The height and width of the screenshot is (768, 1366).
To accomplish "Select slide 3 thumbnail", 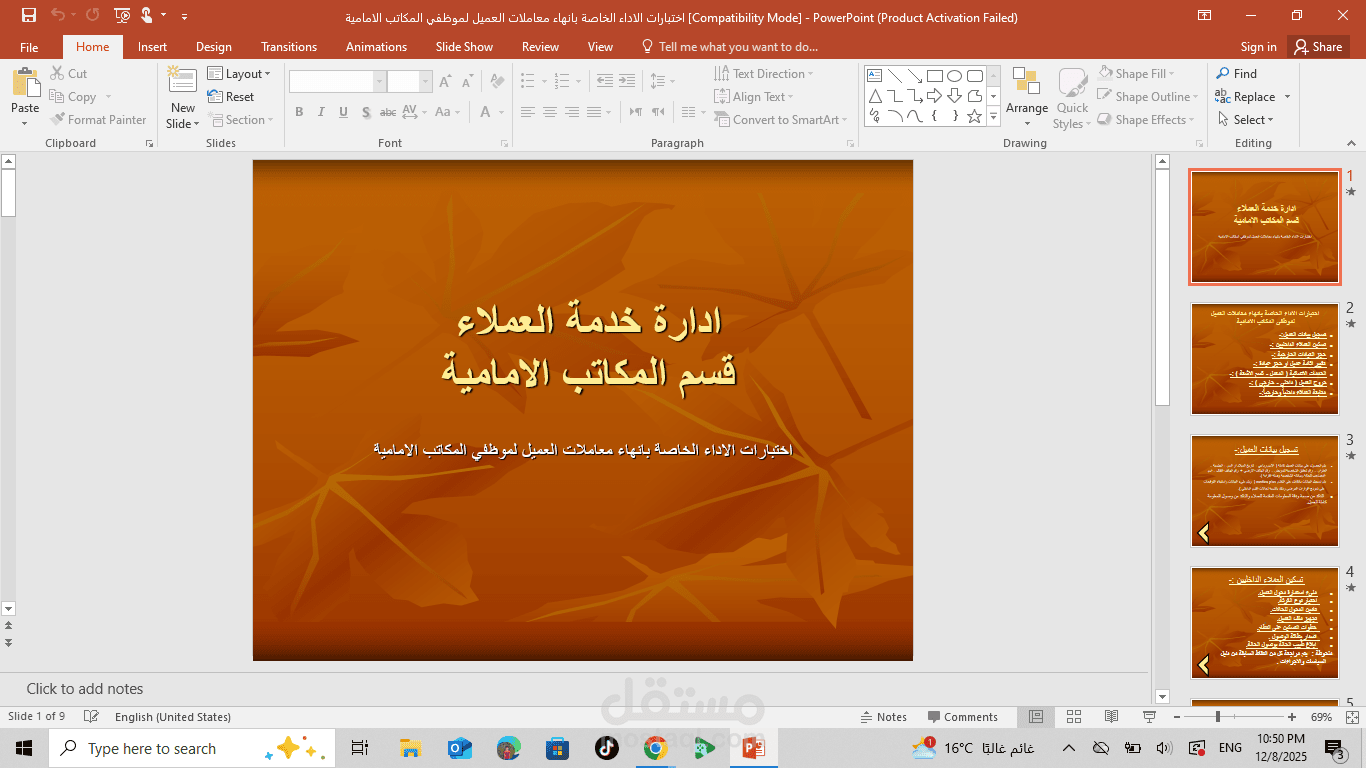I will pos(1265,491).
